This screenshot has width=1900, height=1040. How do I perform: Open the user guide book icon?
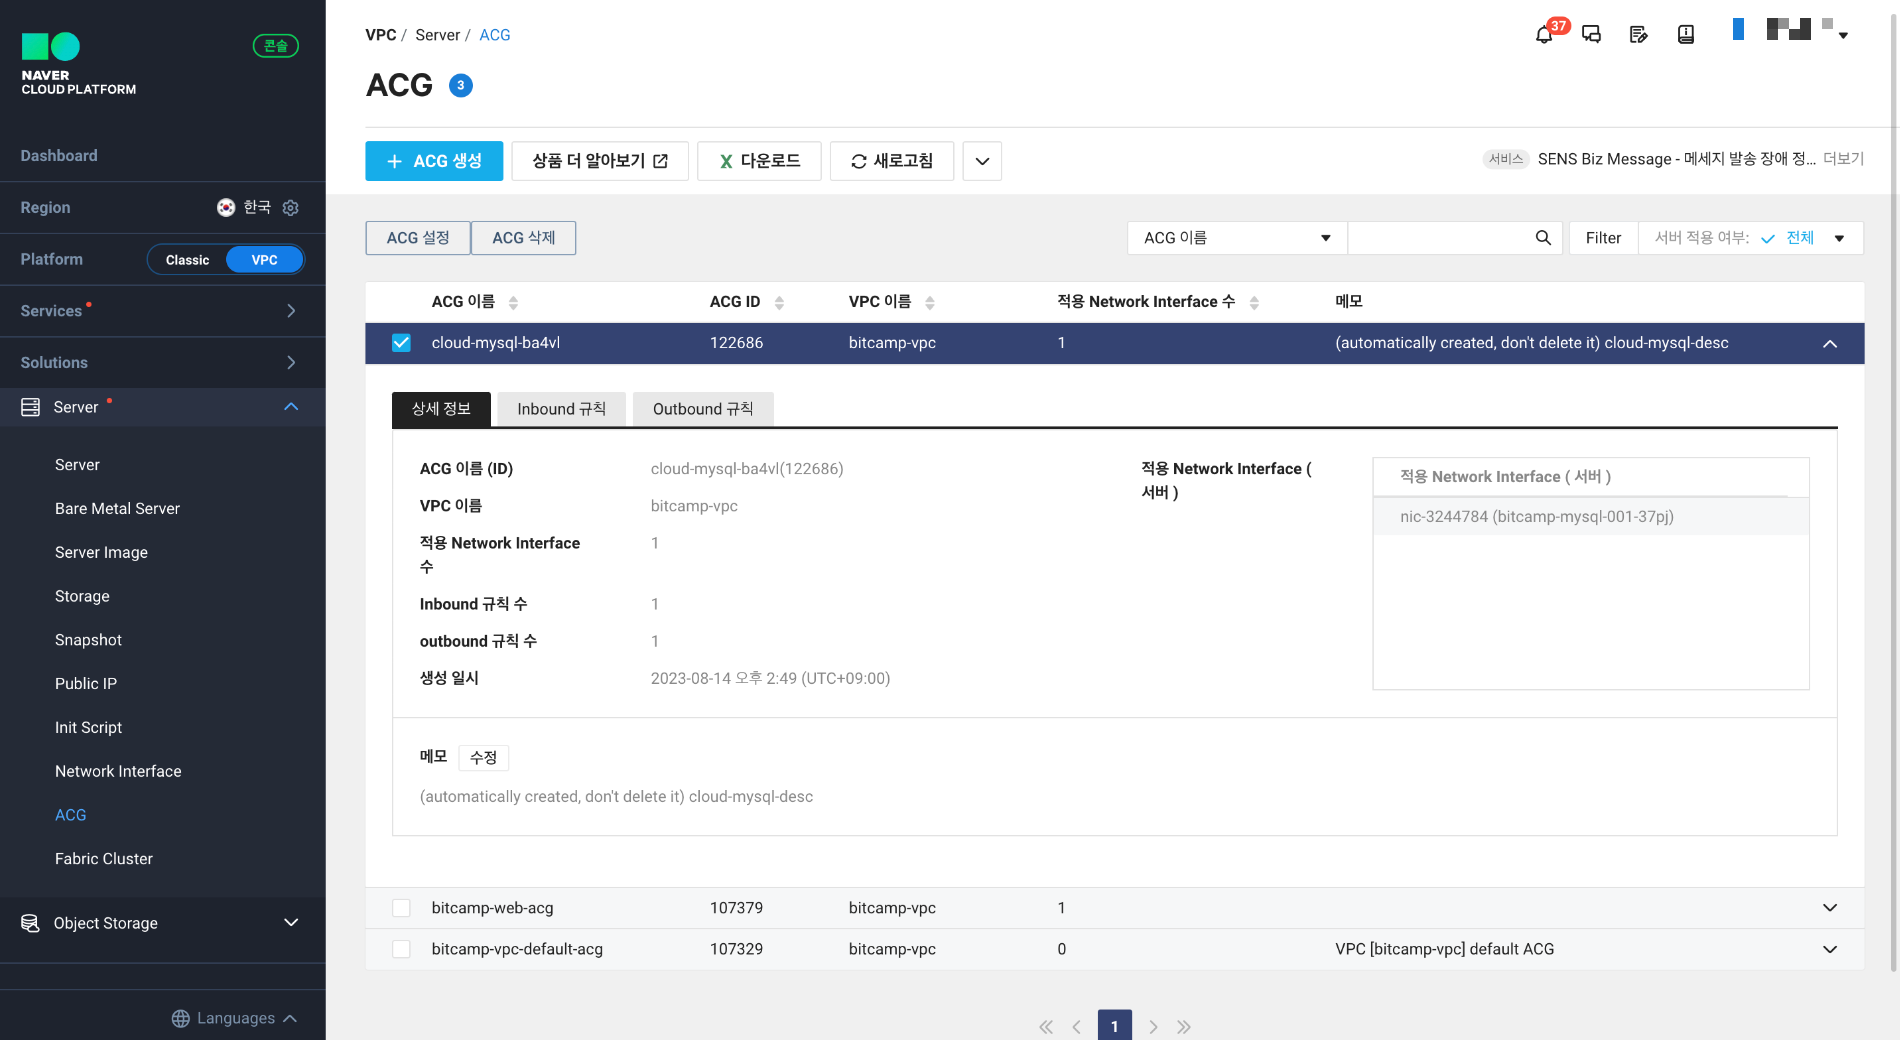[1686, 35]
